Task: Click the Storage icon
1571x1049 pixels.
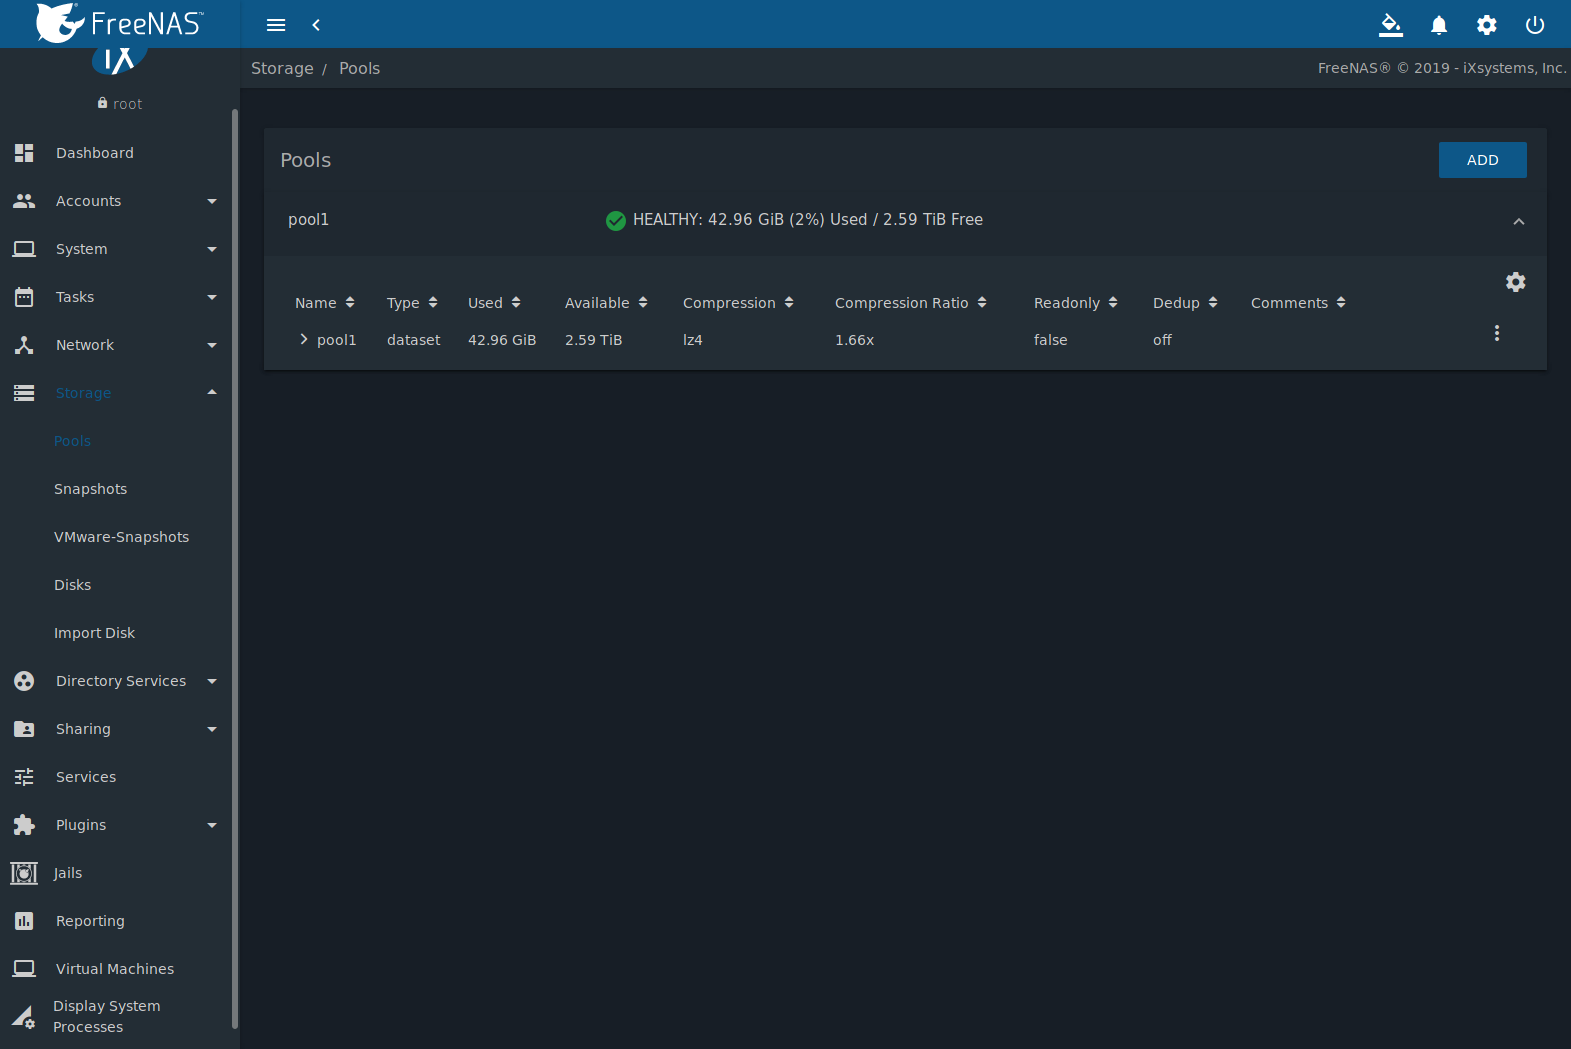Action: 24,393
